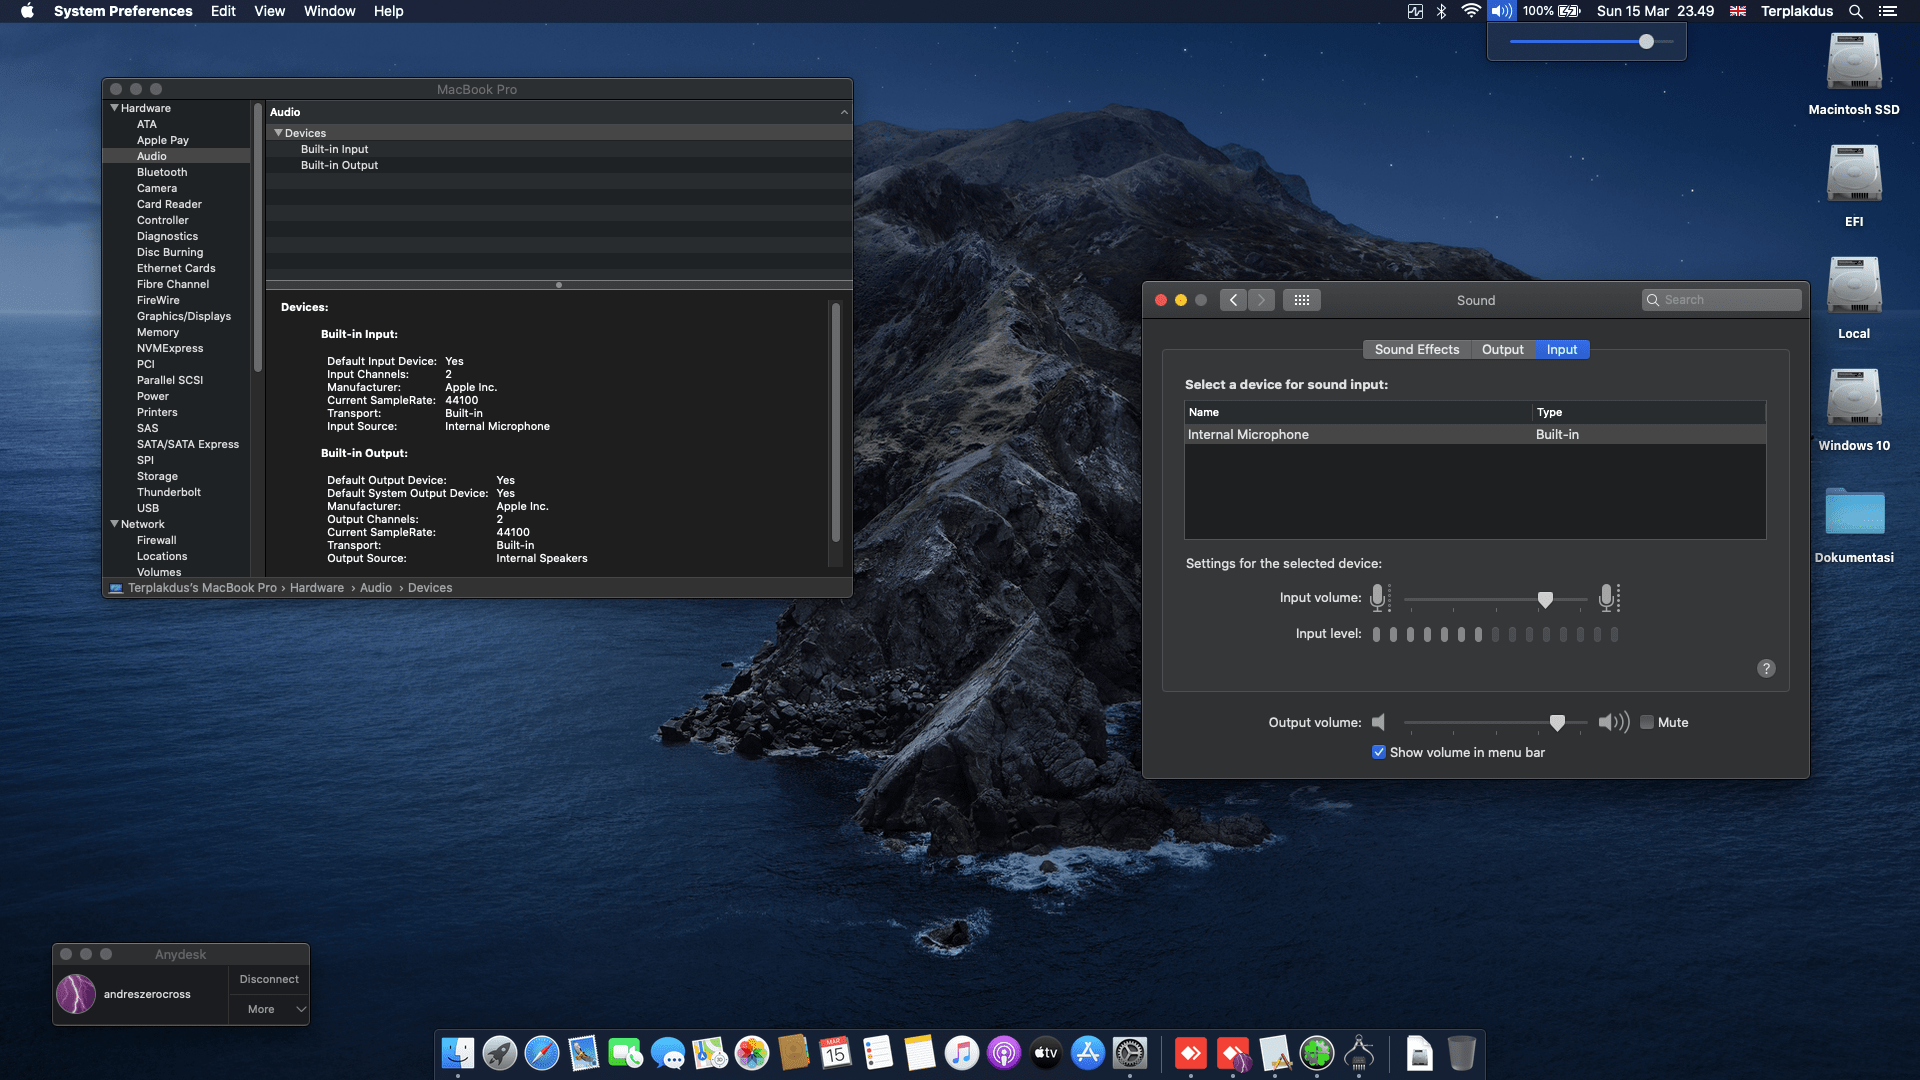Open Podcasts in the dock
1920x1080 pixels.
tap(1004, 1053)
